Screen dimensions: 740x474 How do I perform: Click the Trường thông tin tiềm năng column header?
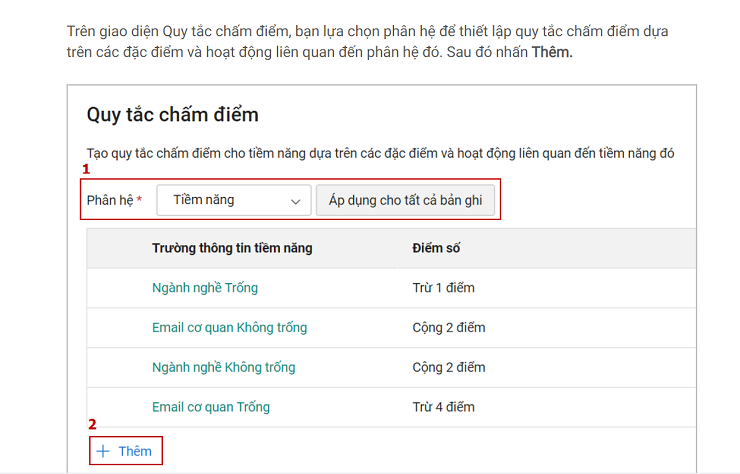click(x=232, y=248)
